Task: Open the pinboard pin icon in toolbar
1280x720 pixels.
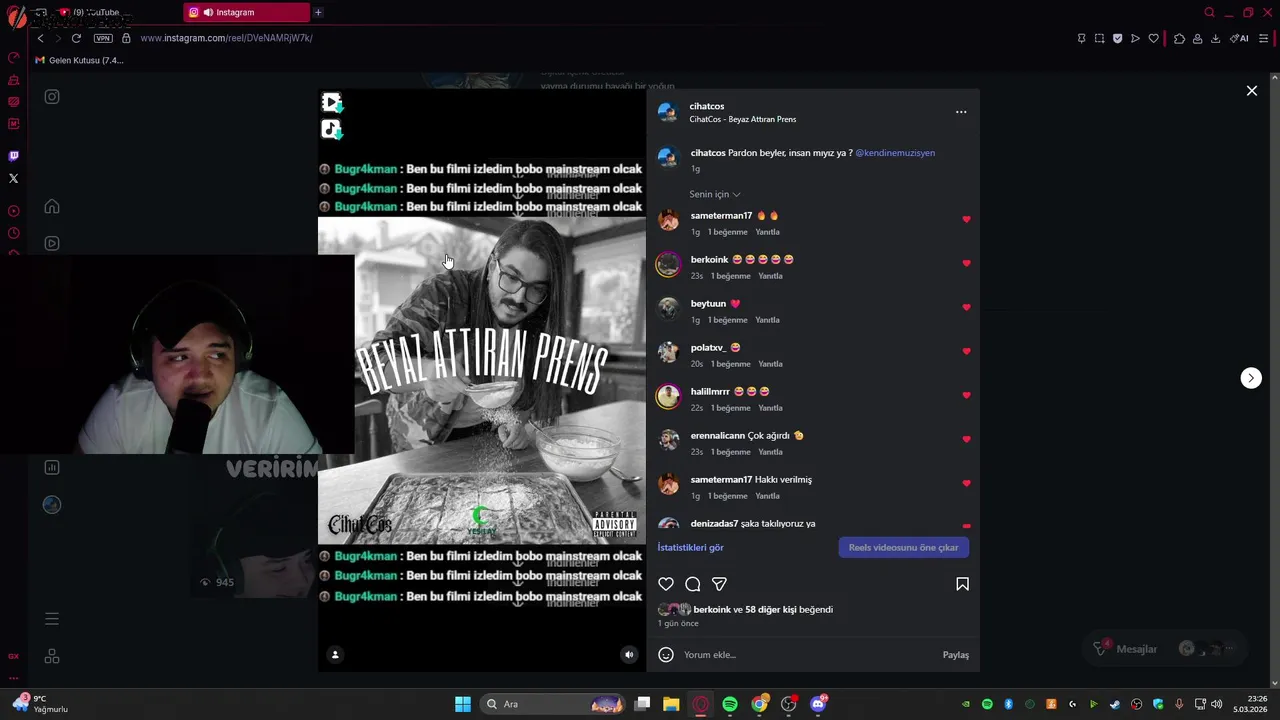Action: (x=1081, y=39)
